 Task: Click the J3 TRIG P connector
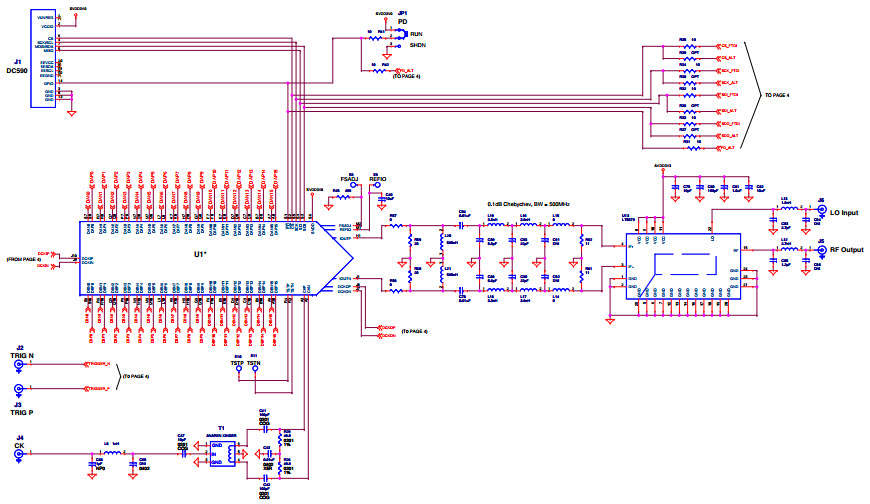(18, 387)
